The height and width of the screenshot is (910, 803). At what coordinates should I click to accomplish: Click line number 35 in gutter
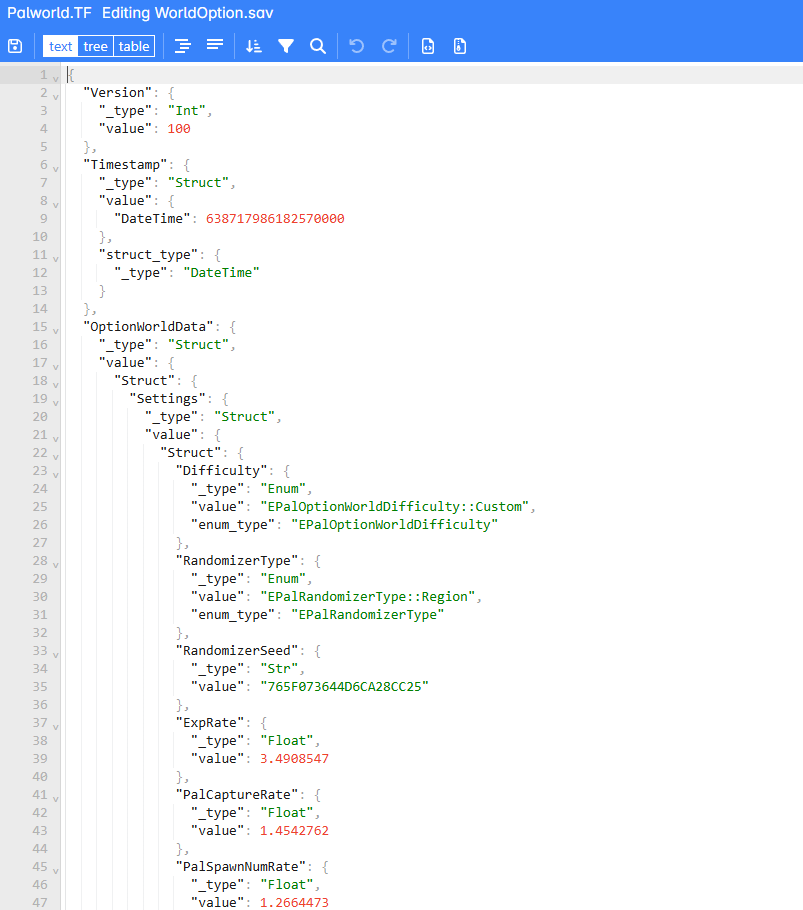click(40, 687)
